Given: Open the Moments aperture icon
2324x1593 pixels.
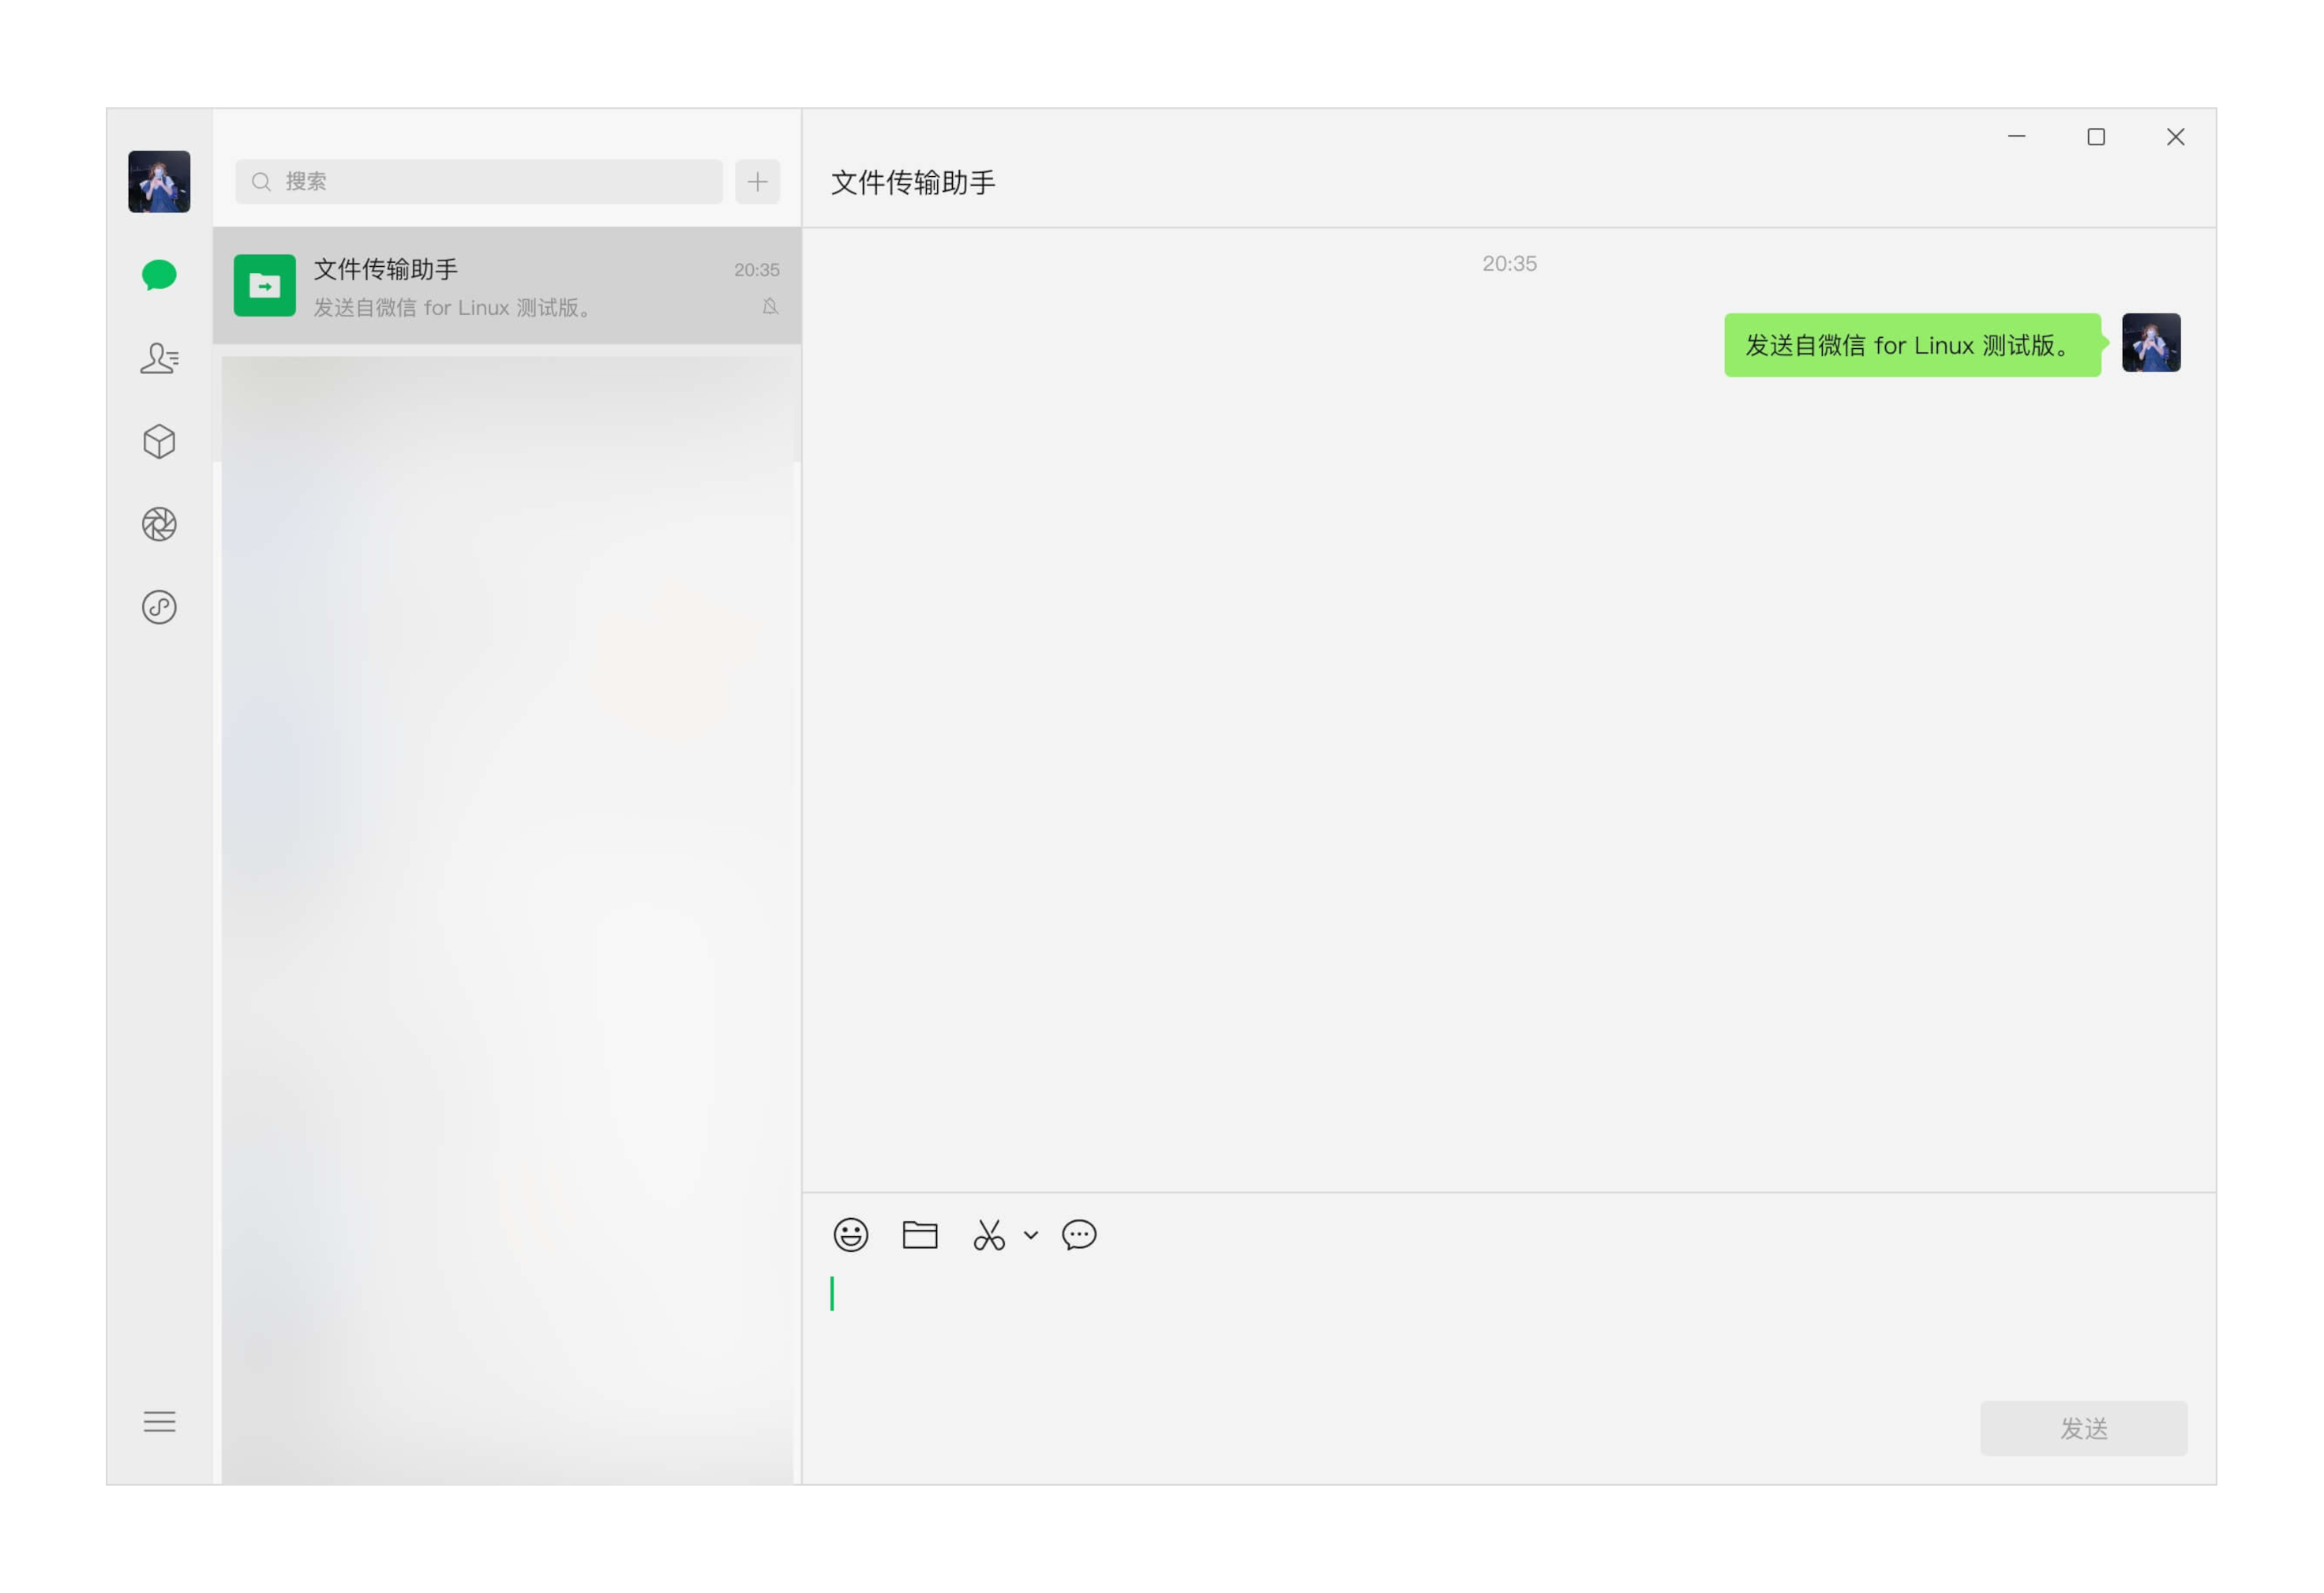Looking at the screenshot, I should coord(159,524).
